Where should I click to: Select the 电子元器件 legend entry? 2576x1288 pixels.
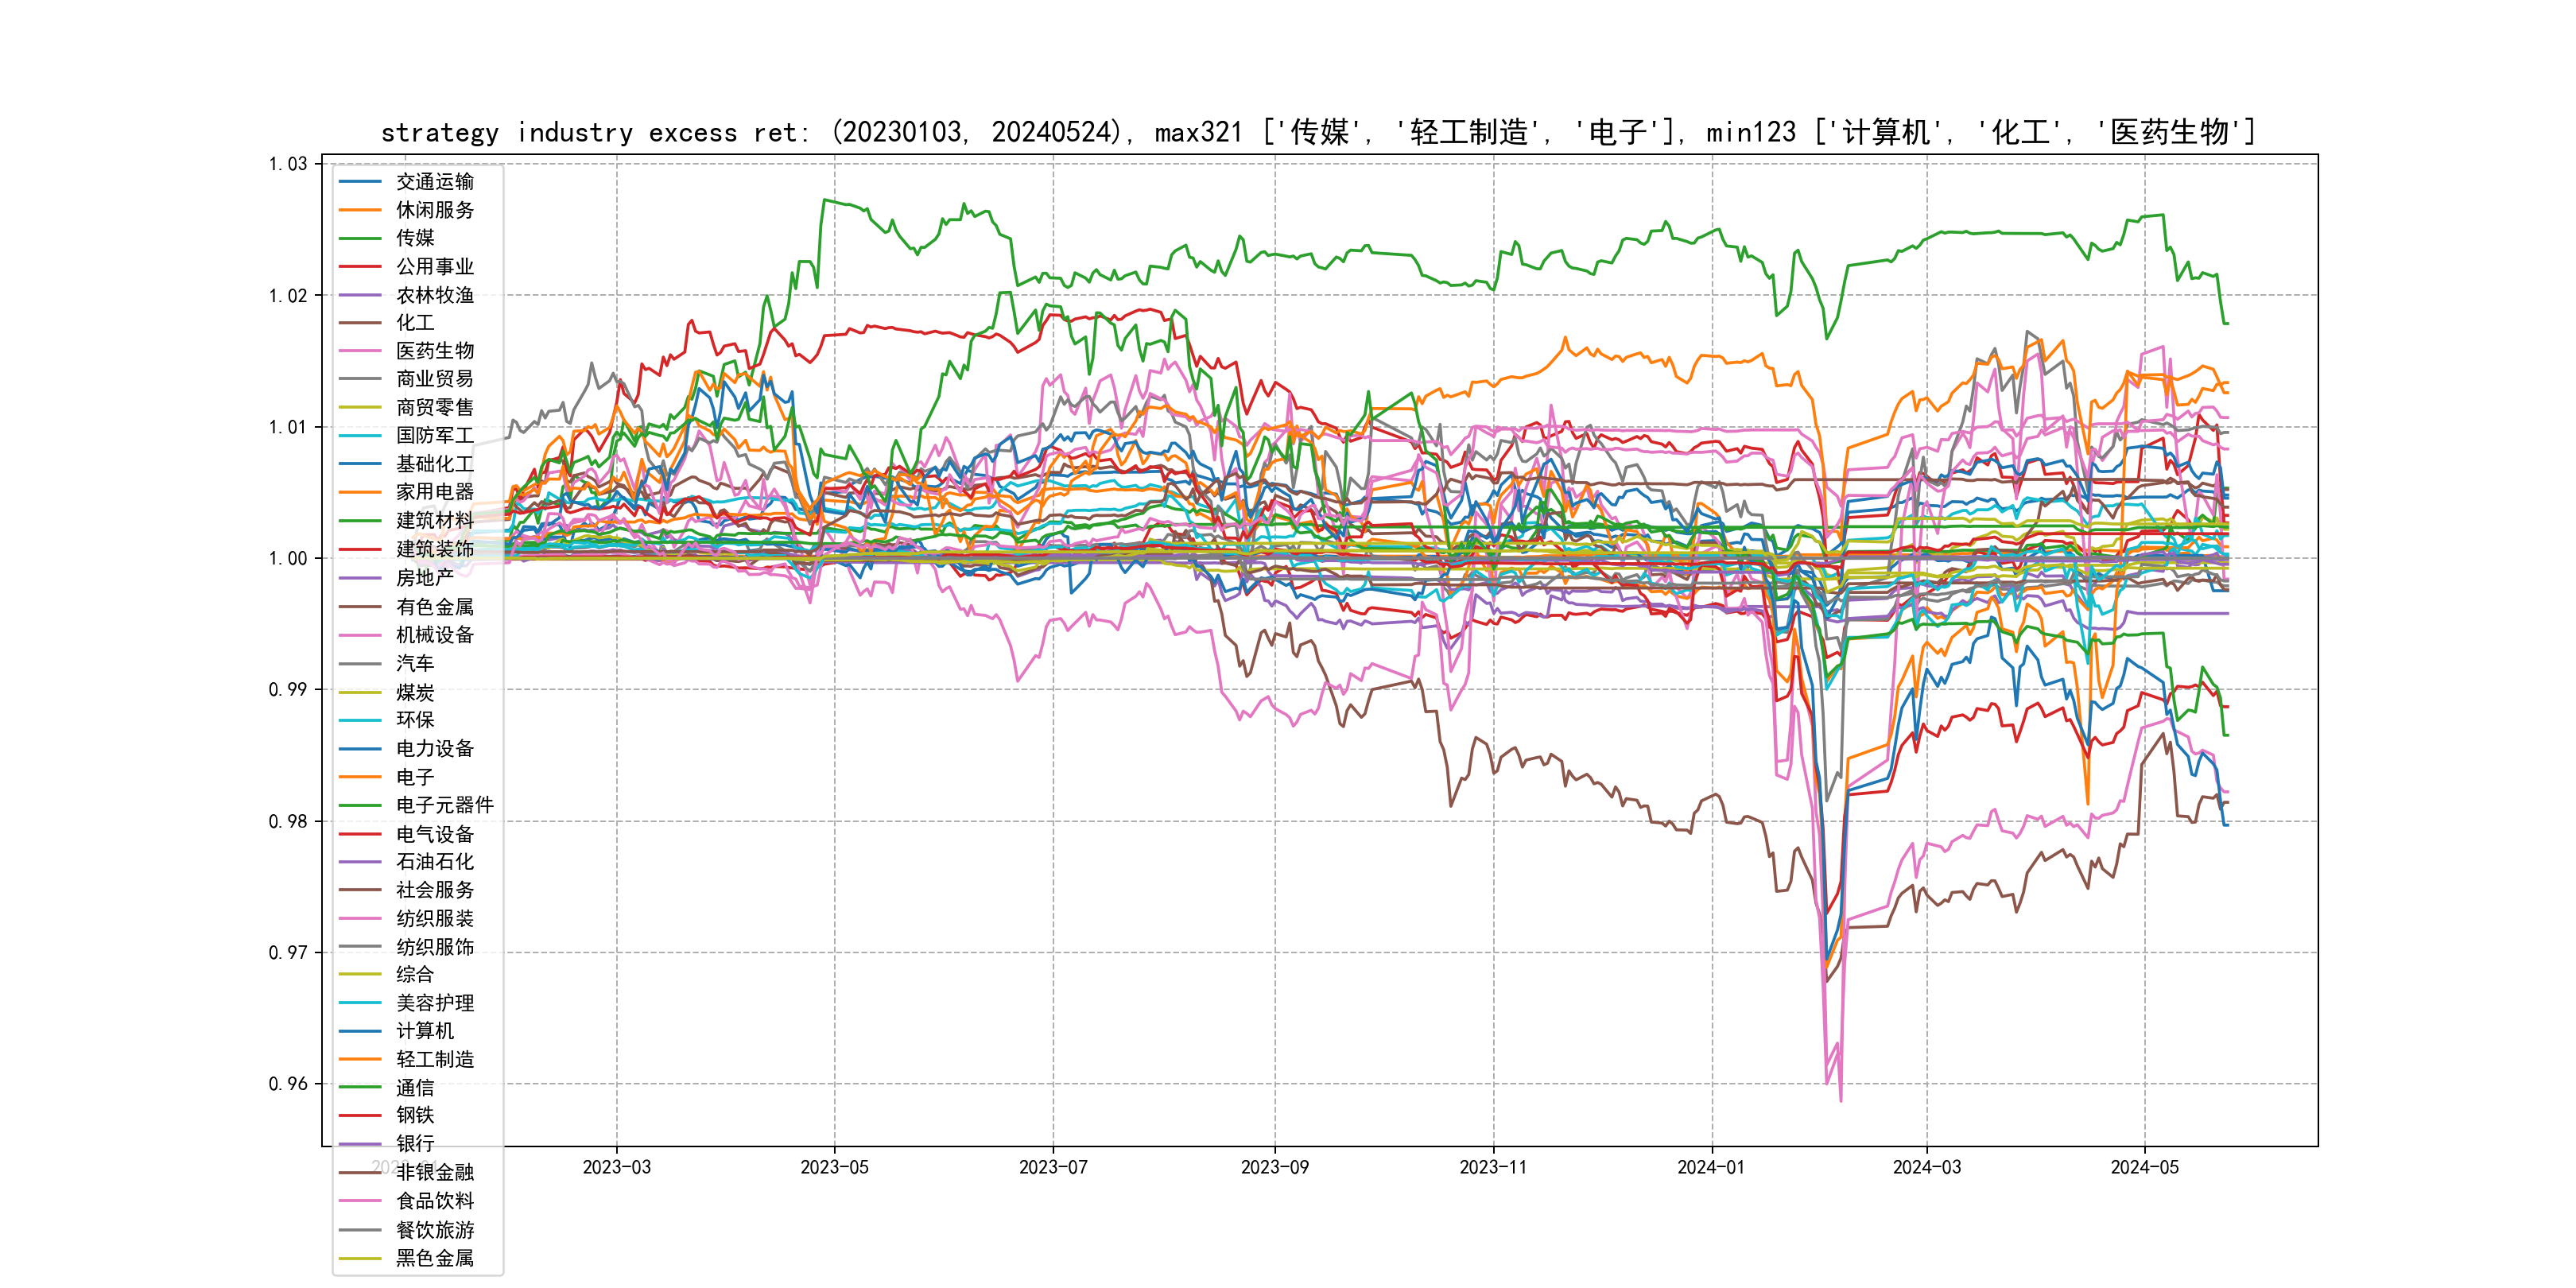444,805
